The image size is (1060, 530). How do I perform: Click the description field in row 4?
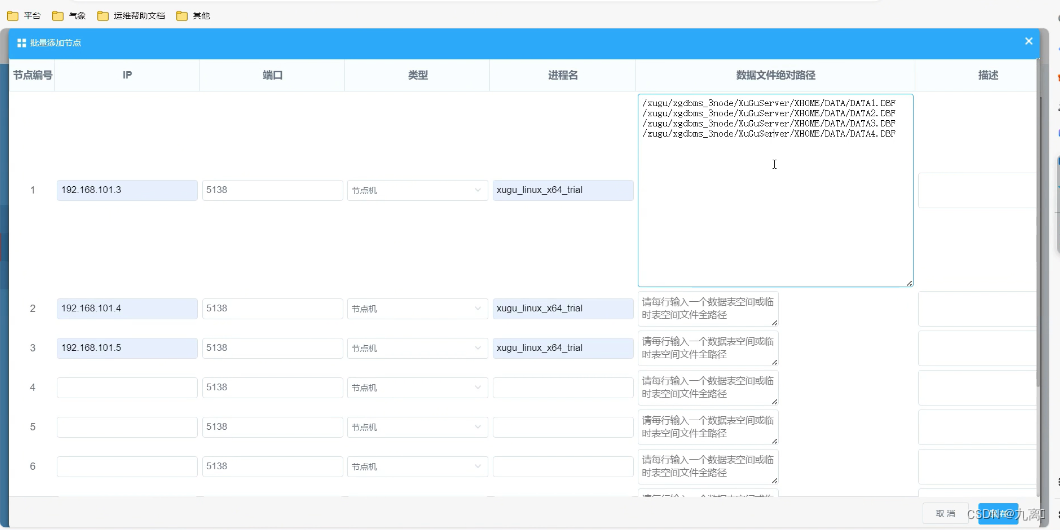click(978, 388)
